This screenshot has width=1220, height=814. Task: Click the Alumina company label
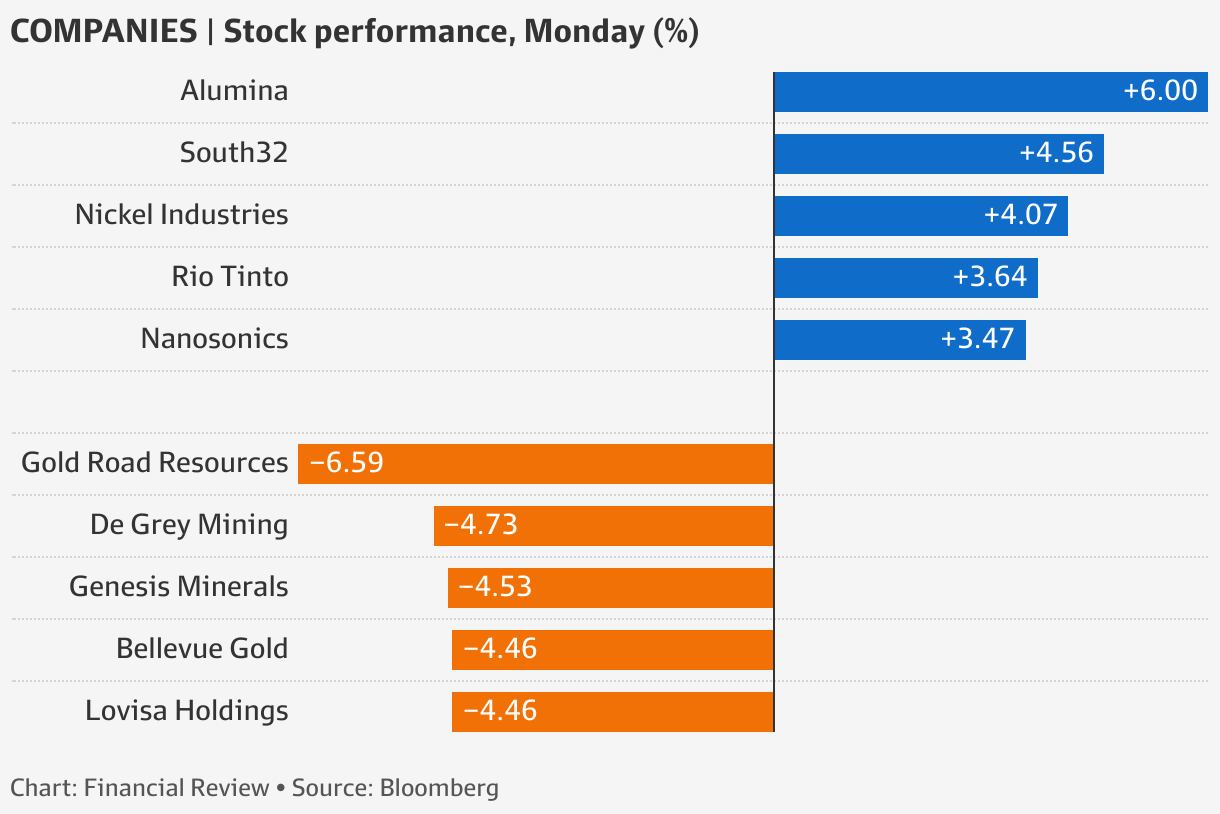[x=234, y=91]
